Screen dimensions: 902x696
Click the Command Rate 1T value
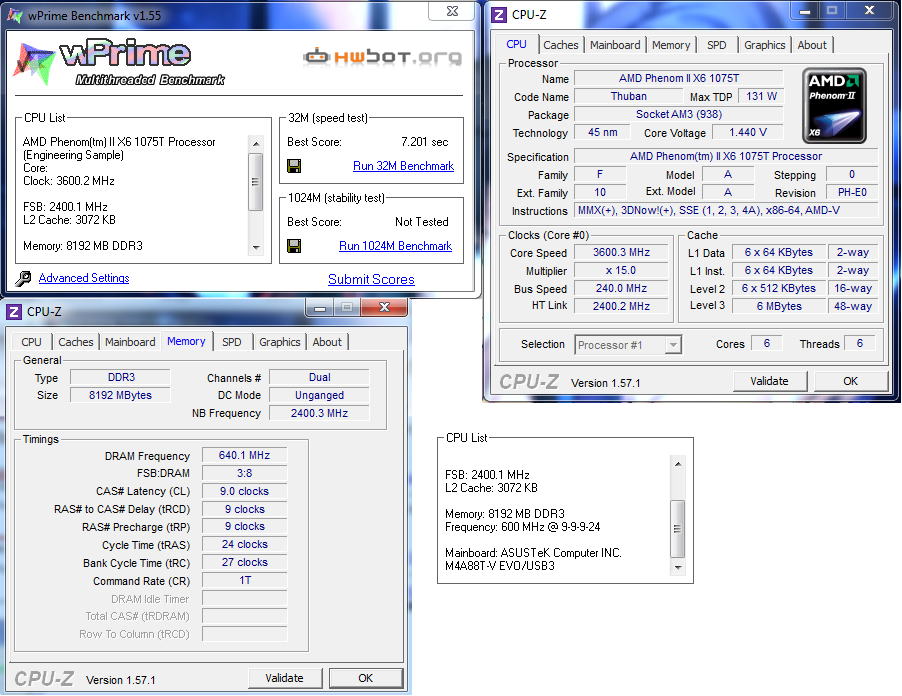(244, 580)
